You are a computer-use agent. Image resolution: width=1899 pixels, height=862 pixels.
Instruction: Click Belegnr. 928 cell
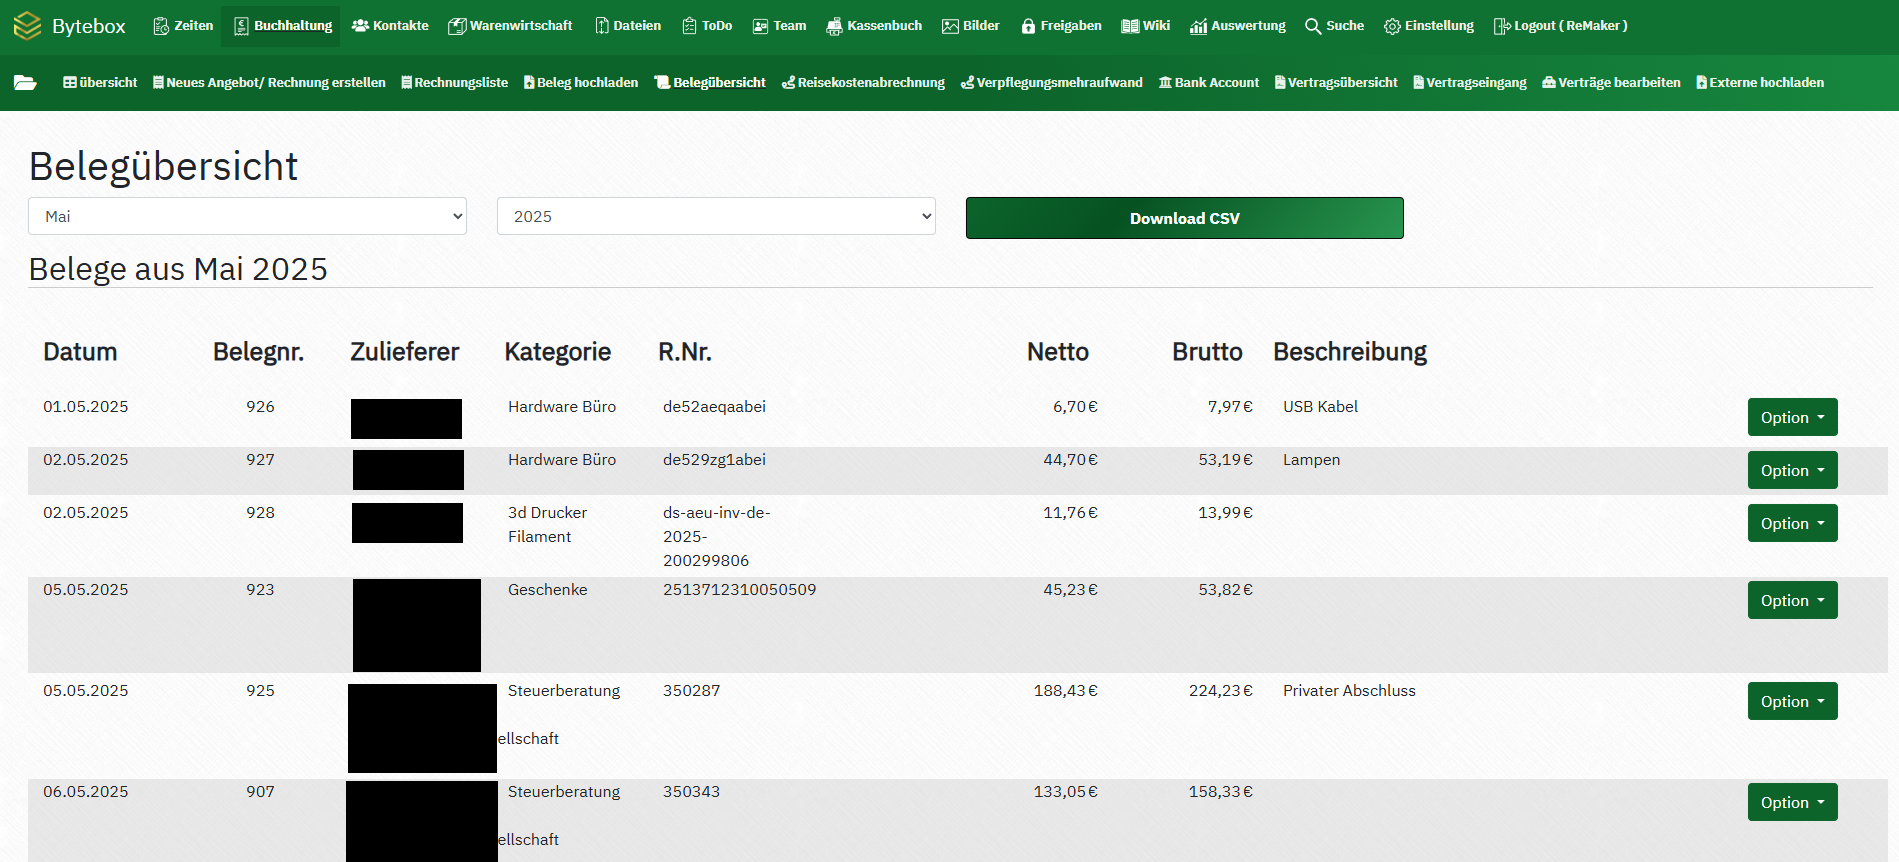pos(260,512)
